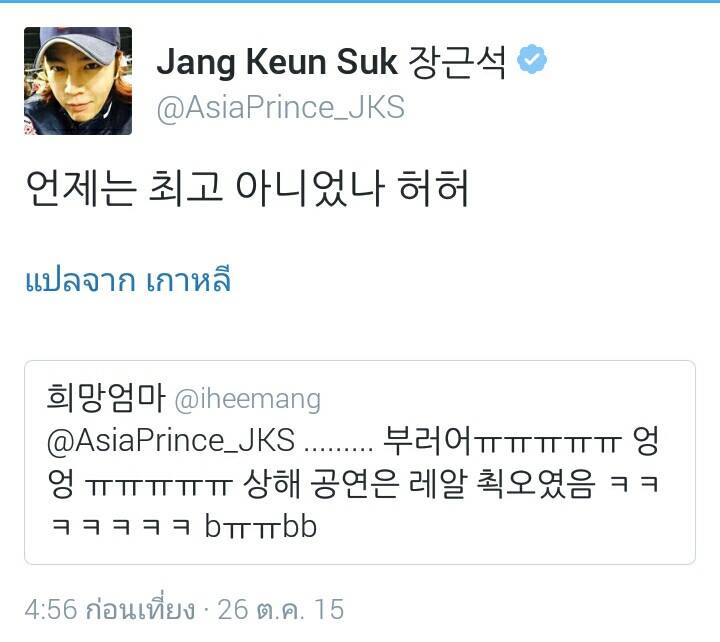720x642 pixels.
Task: Click the word เกาหลี in translate link
Action: (x=188, y=280)
